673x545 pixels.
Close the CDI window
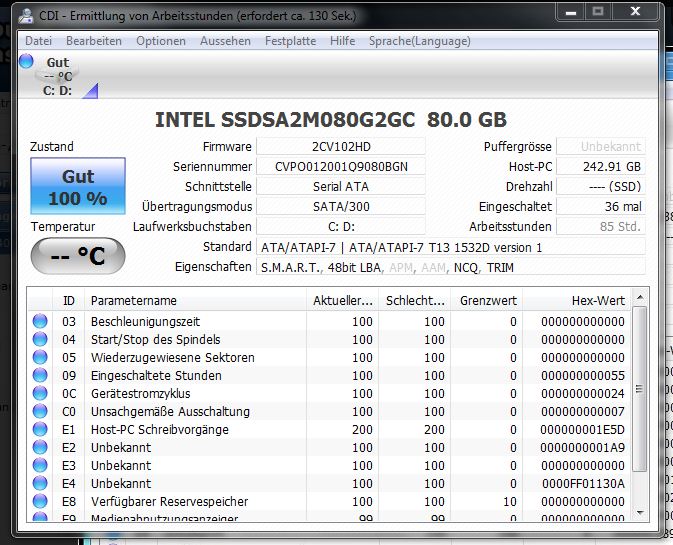(x=635, y=12)
